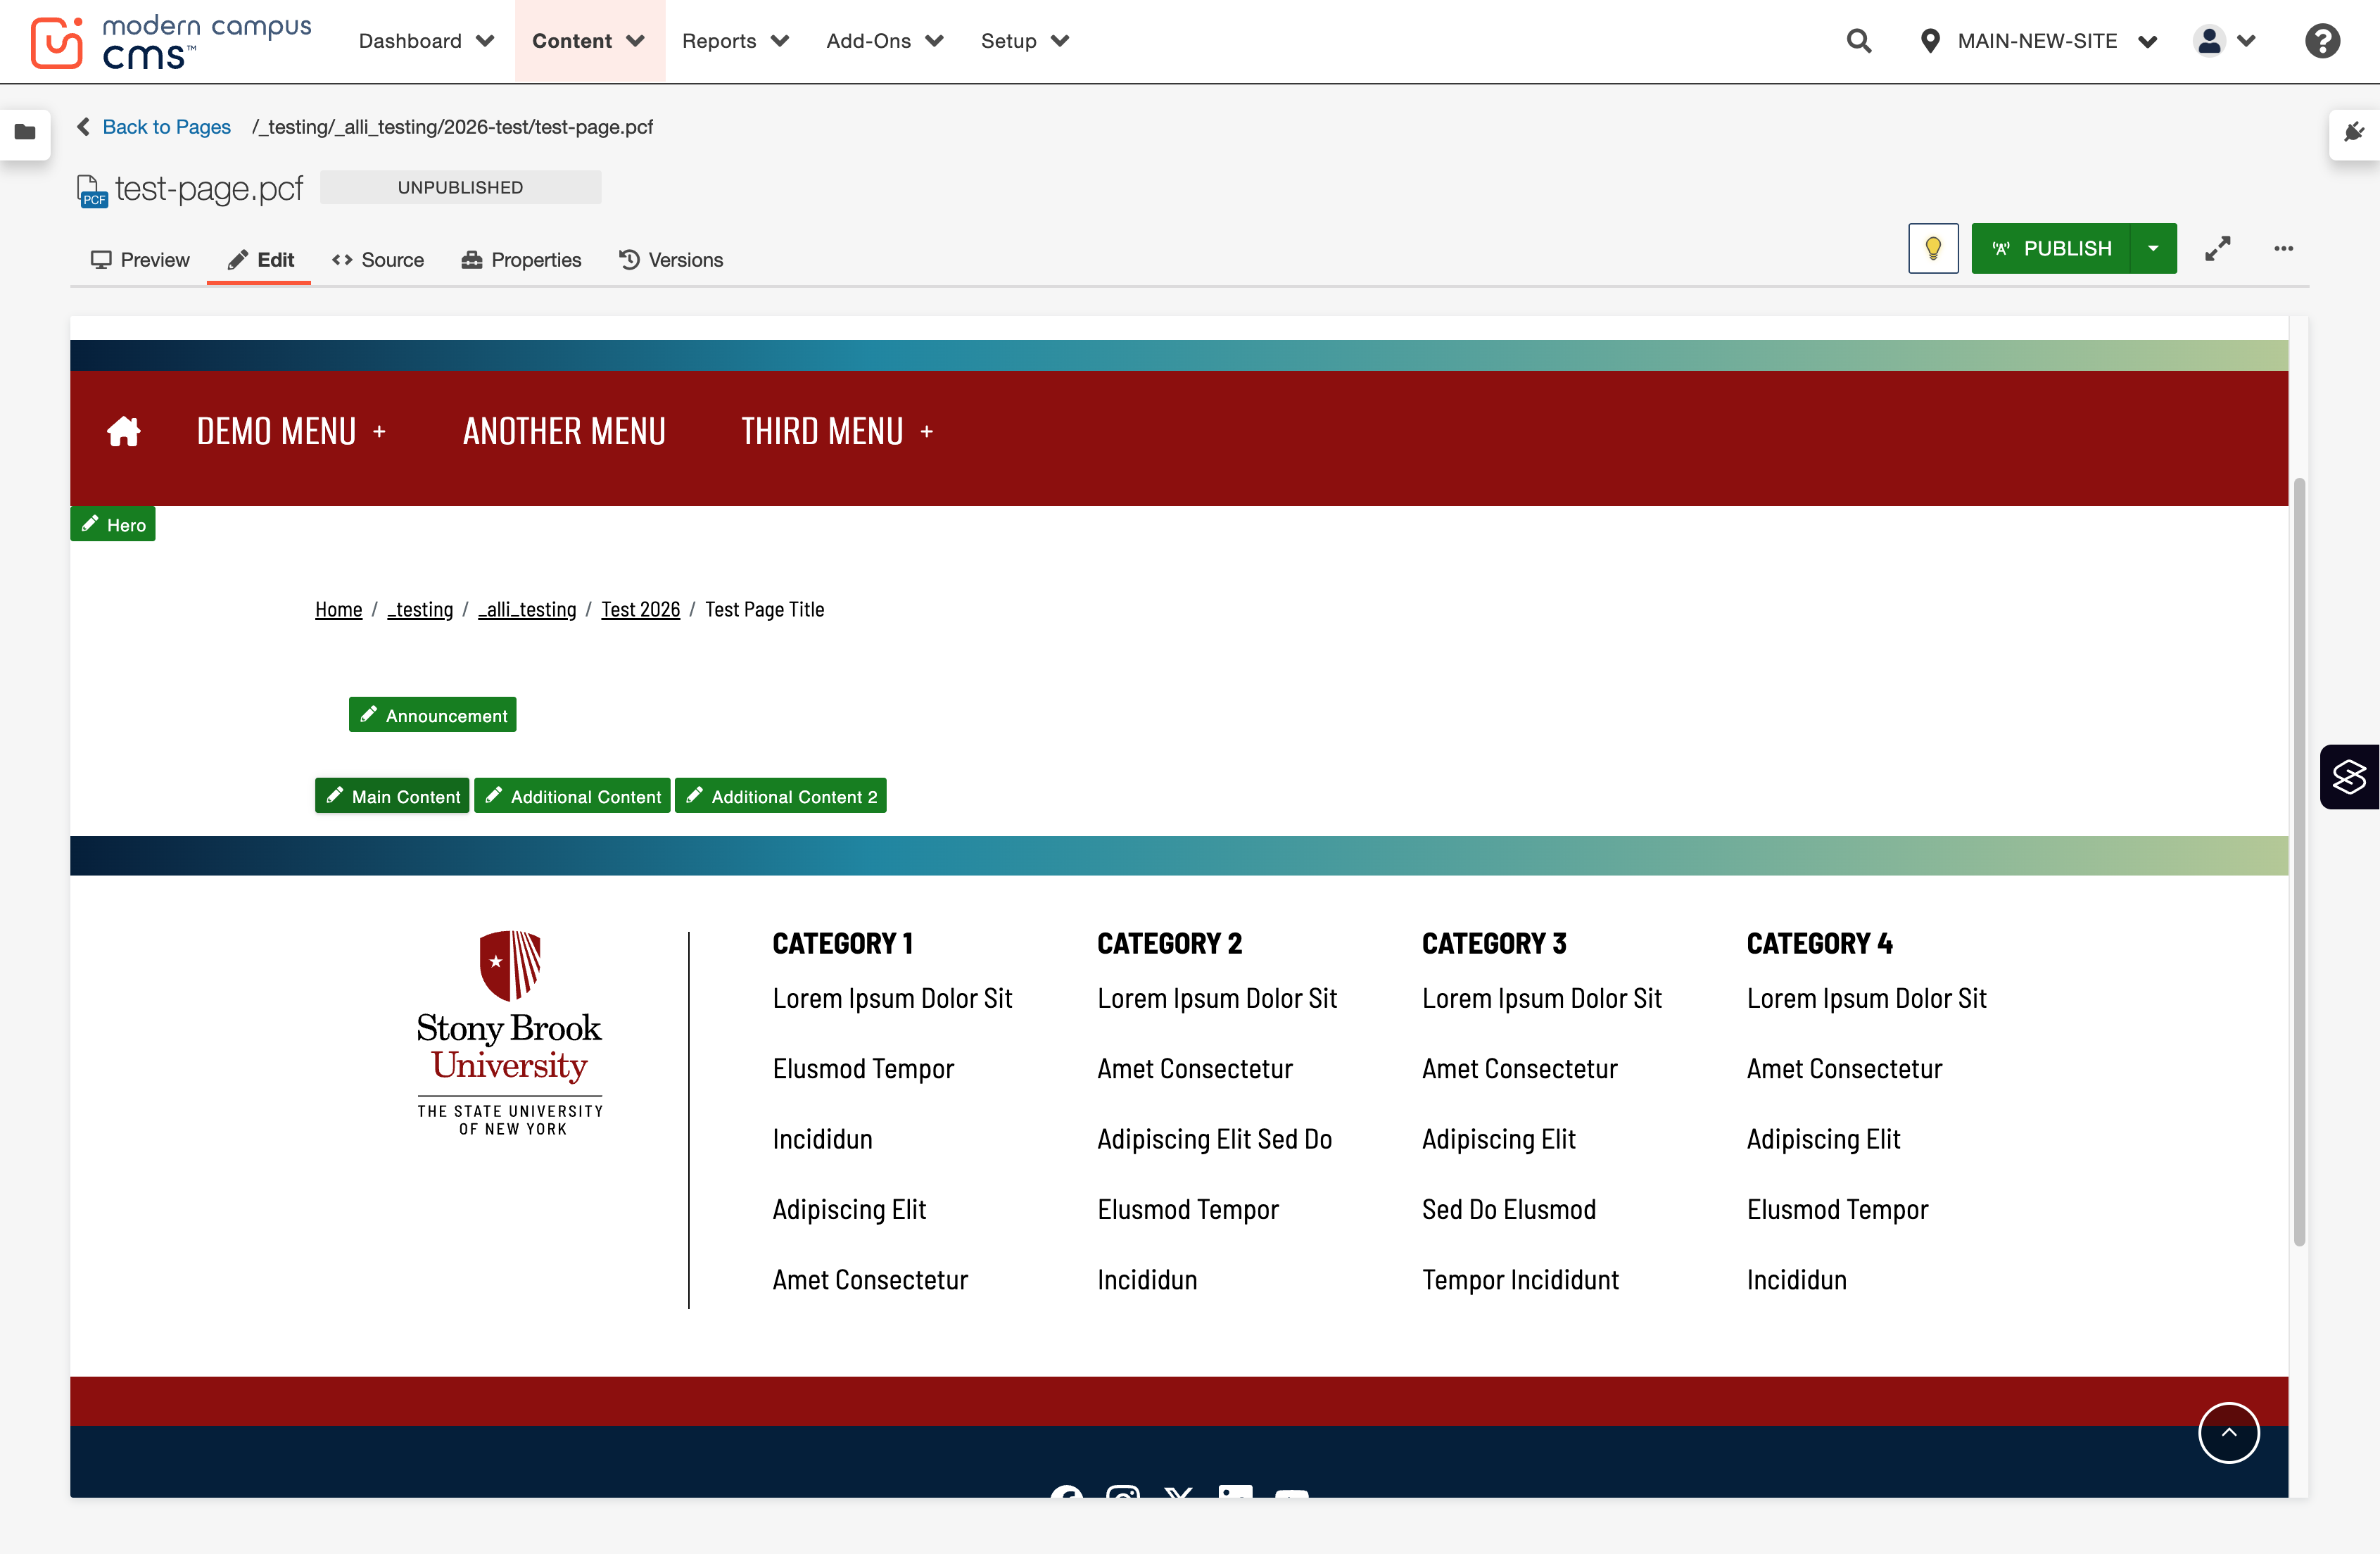Go Back to Pages link
Image resolution: width=2380 pixels, height=1554 pixels.
[x=154, y=127]
